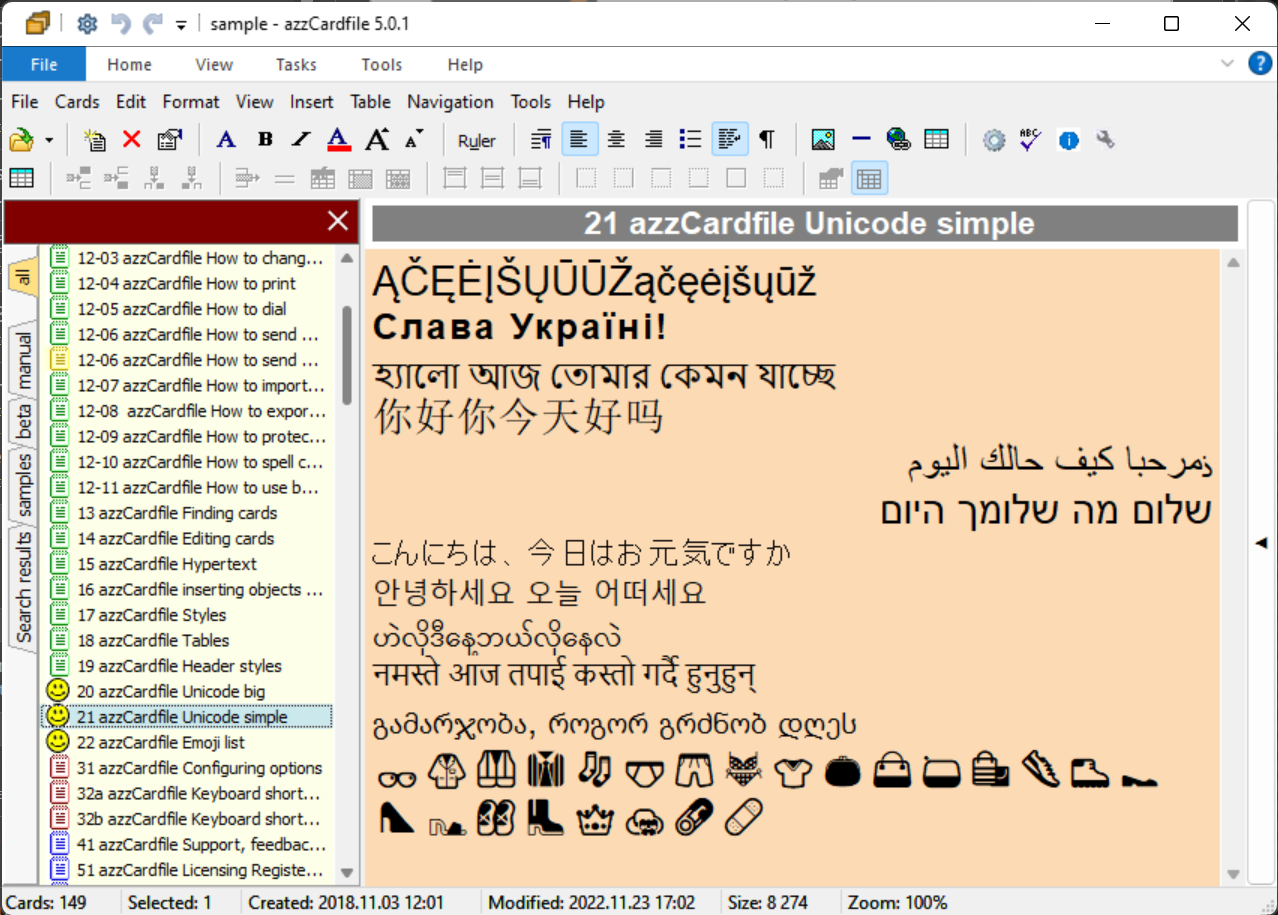Open card properties icon in toolbar
Viewport: 1278px width, 915px height.
coord(169,140)
